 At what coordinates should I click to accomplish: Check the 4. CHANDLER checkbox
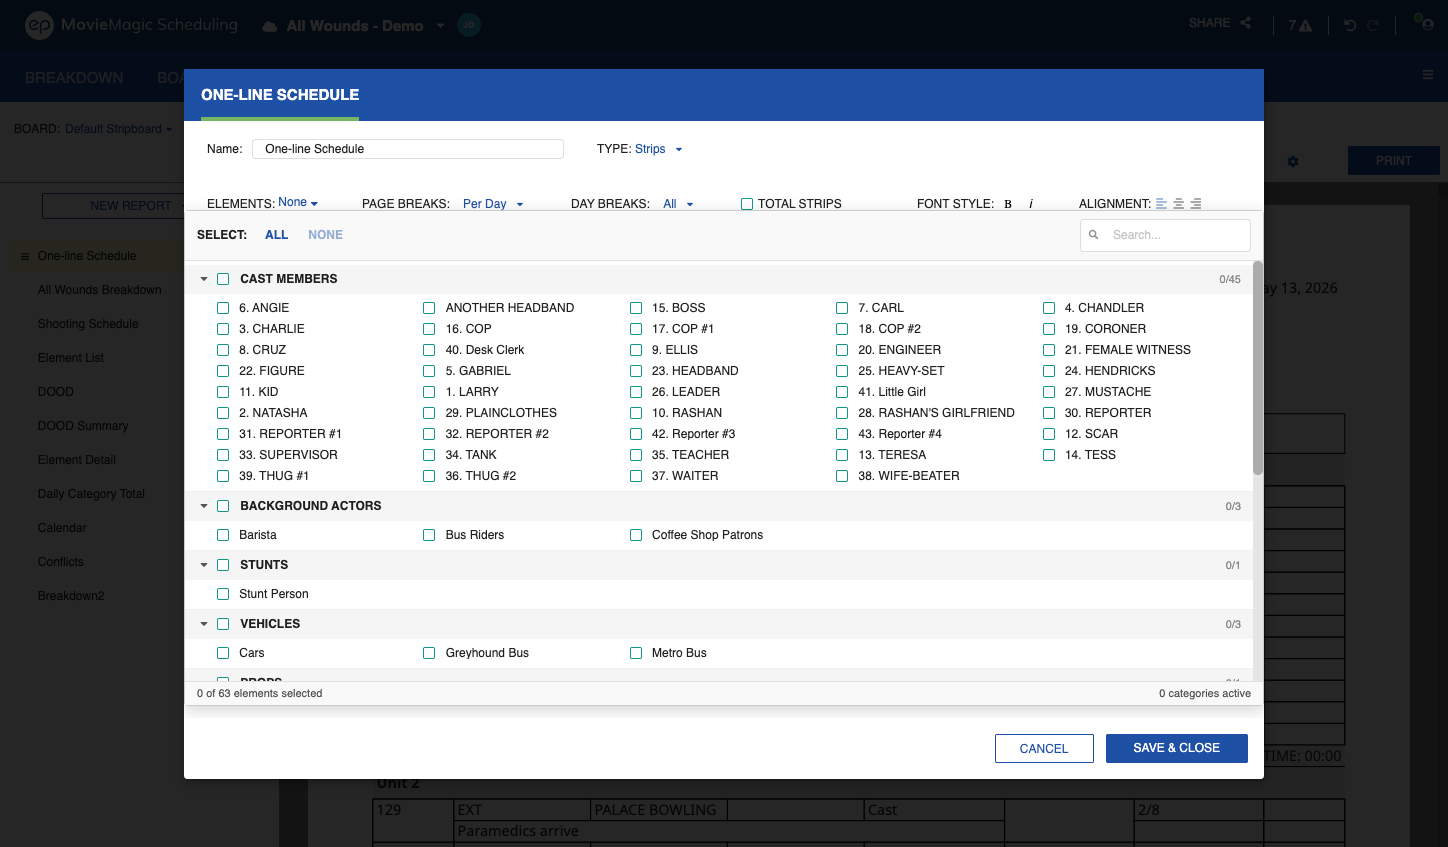point(1049,308)
